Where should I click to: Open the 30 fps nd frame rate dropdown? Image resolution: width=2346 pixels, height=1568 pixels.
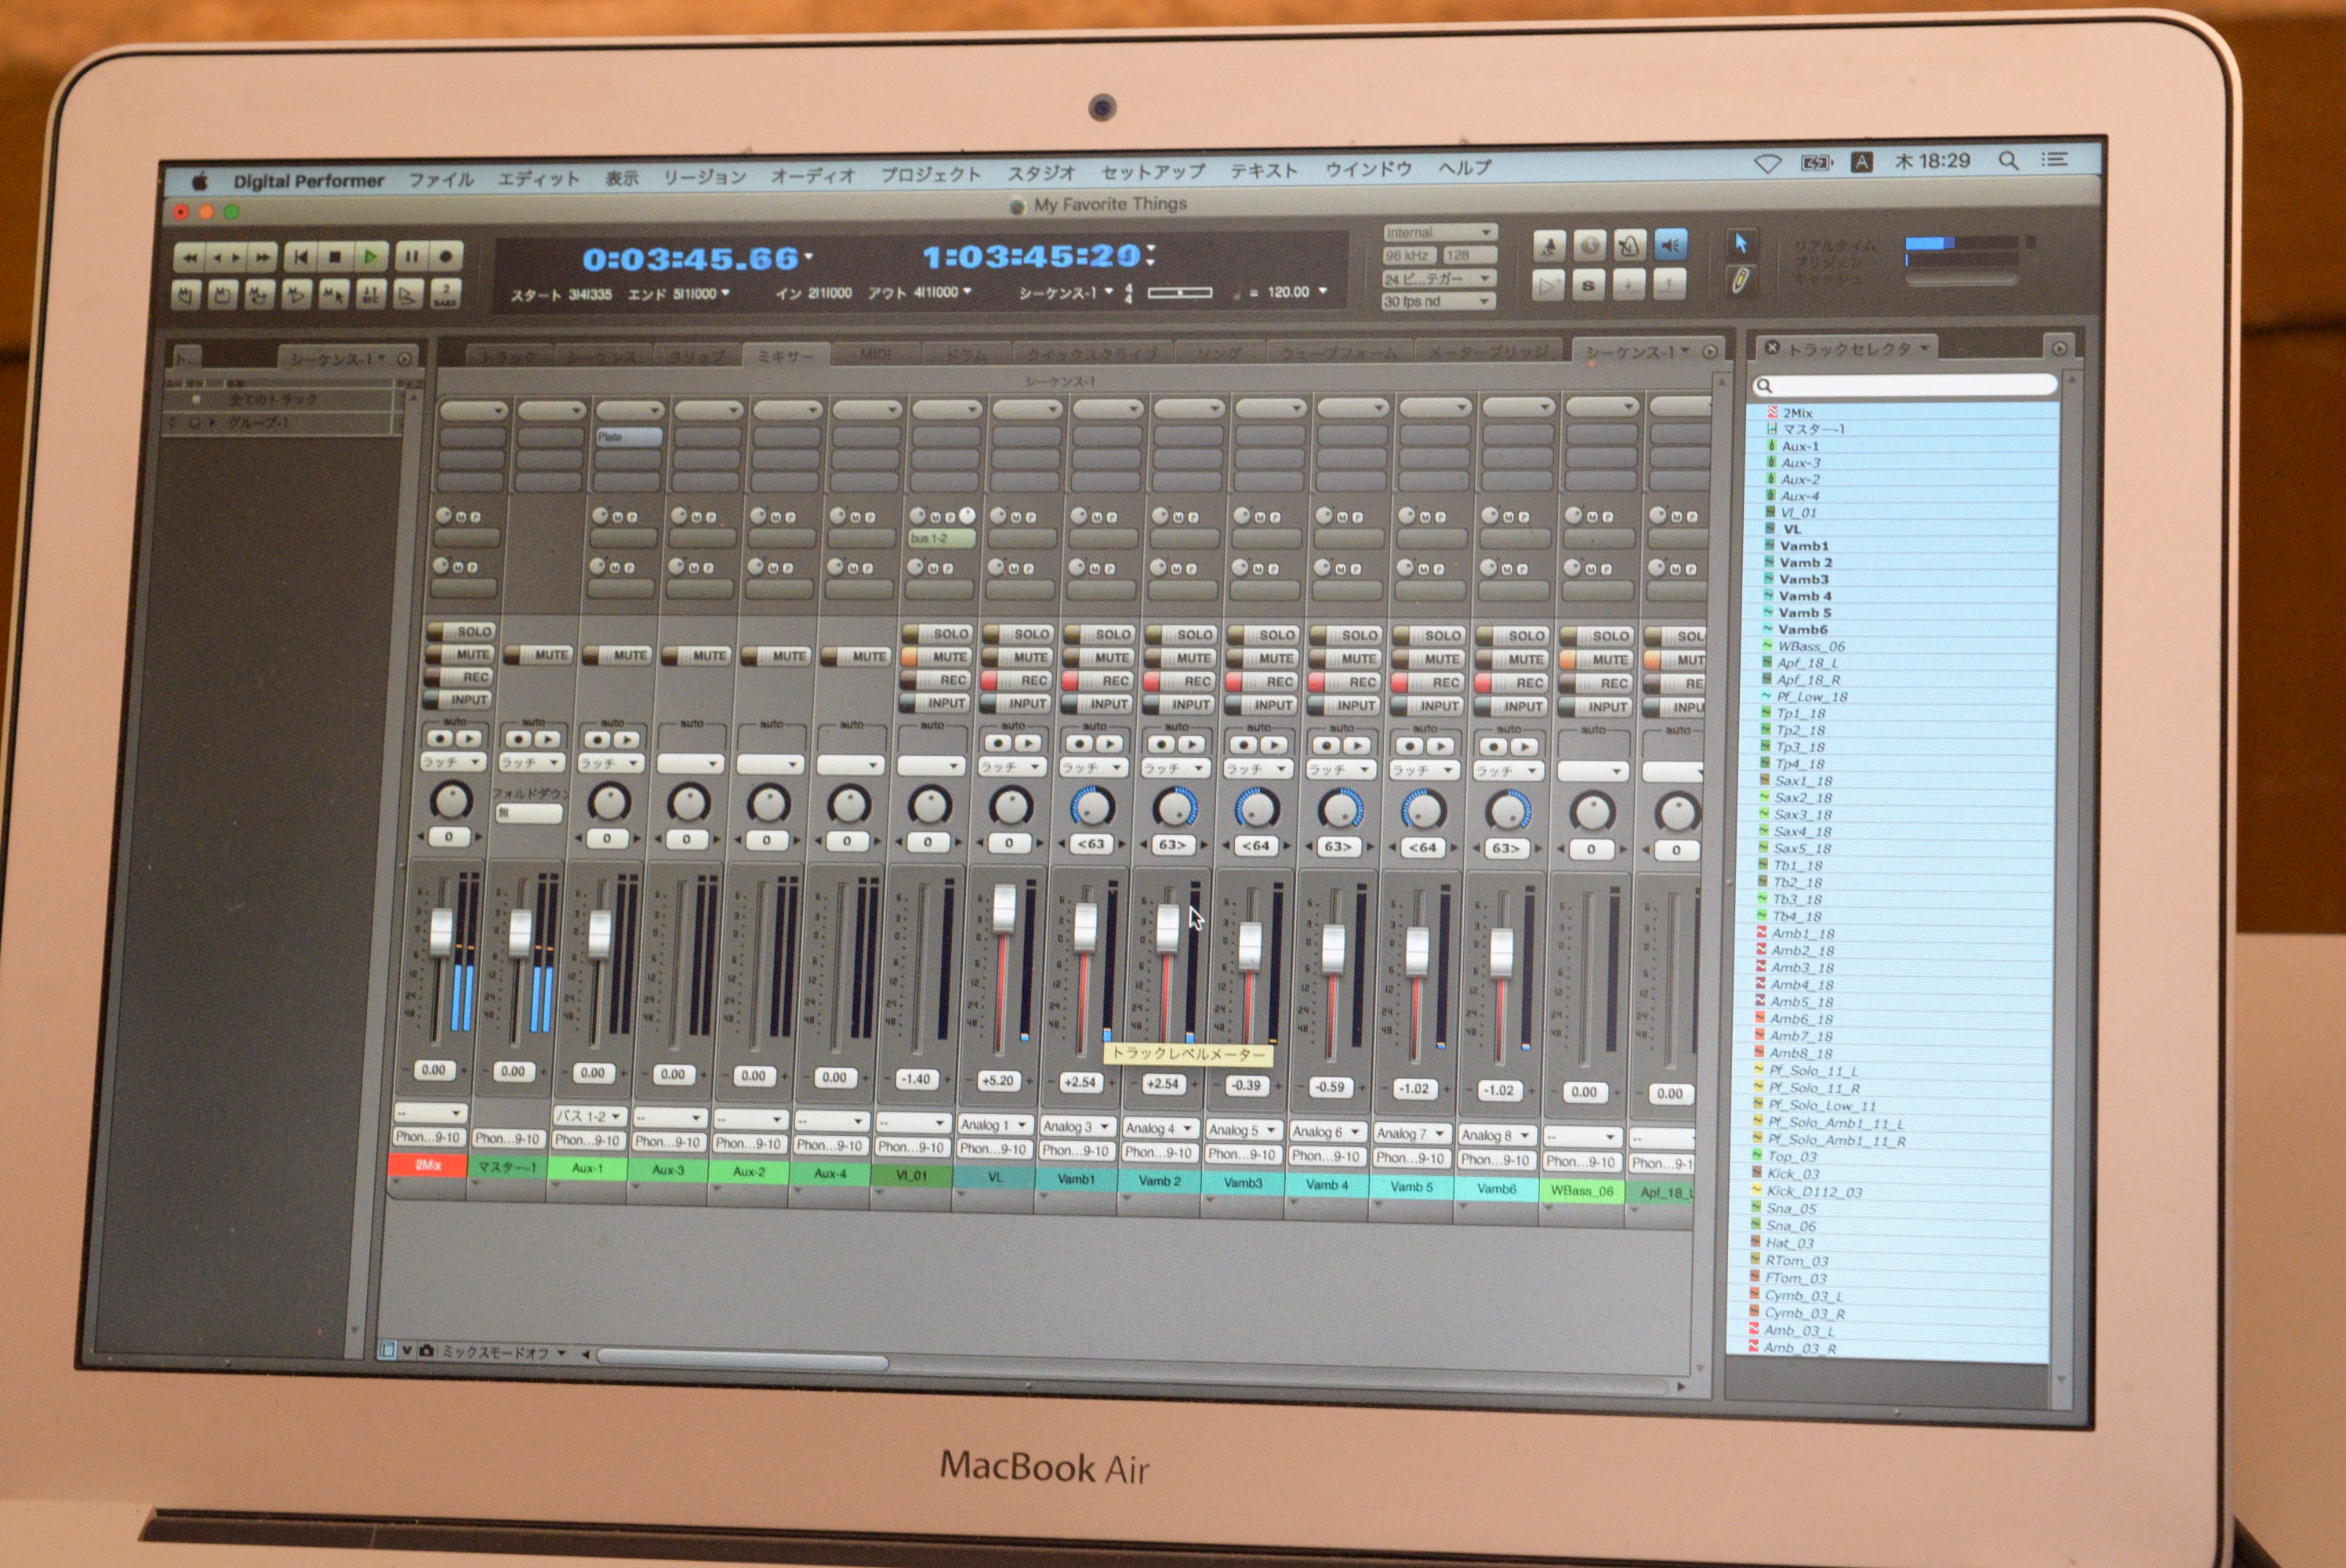(x=1437, y=301)
